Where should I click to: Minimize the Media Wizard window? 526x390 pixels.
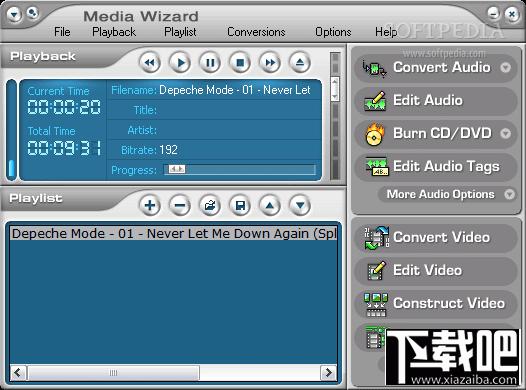coord(493,13)
